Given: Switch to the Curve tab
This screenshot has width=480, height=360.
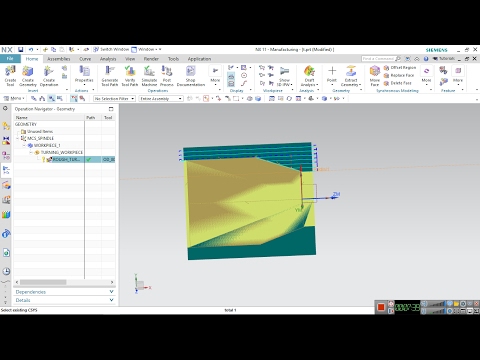Looking at the screenshot, I should pos(85,59).
